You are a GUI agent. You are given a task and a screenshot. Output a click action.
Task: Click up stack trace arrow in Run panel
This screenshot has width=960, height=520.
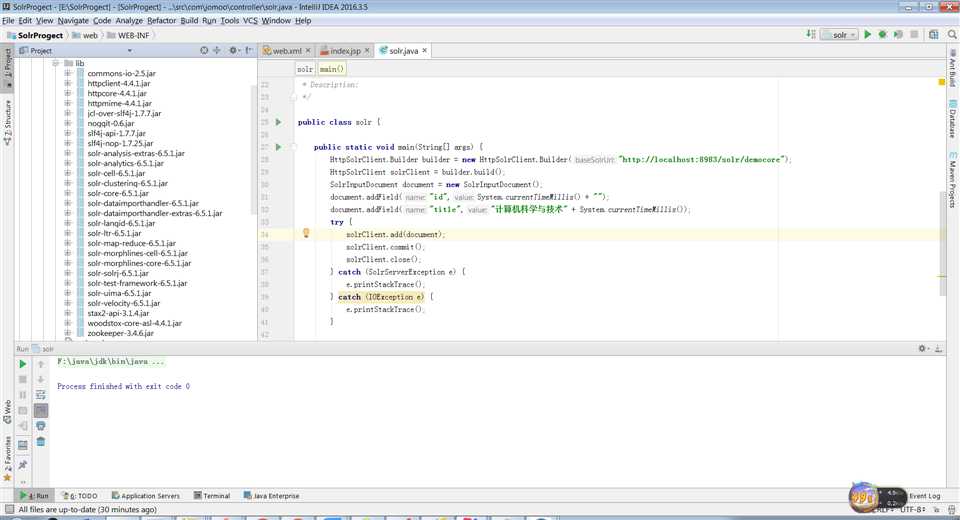(x=40, y=364)
